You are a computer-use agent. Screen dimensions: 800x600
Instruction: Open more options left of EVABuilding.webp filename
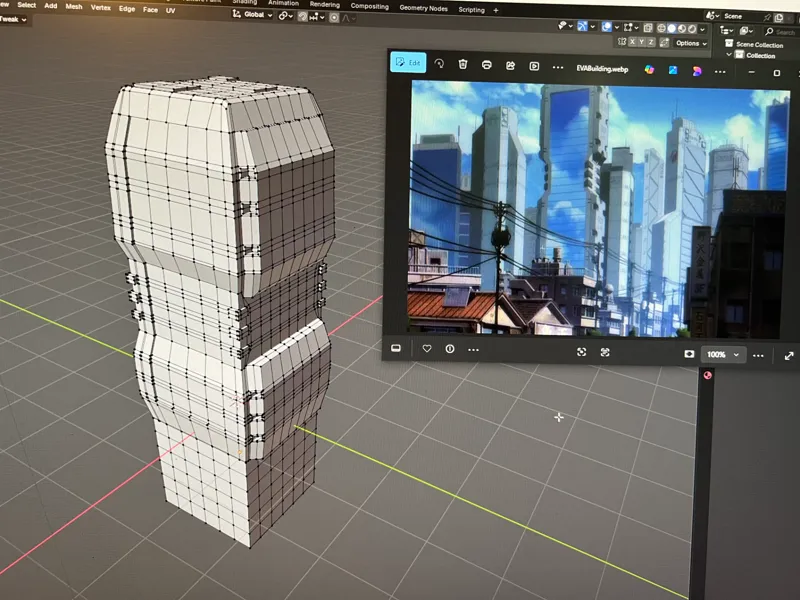558,67
